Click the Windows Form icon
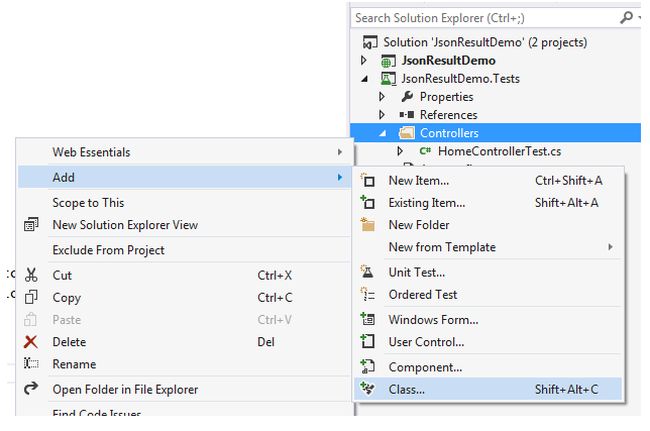650x431 pixels. click(x=368, y=320)
